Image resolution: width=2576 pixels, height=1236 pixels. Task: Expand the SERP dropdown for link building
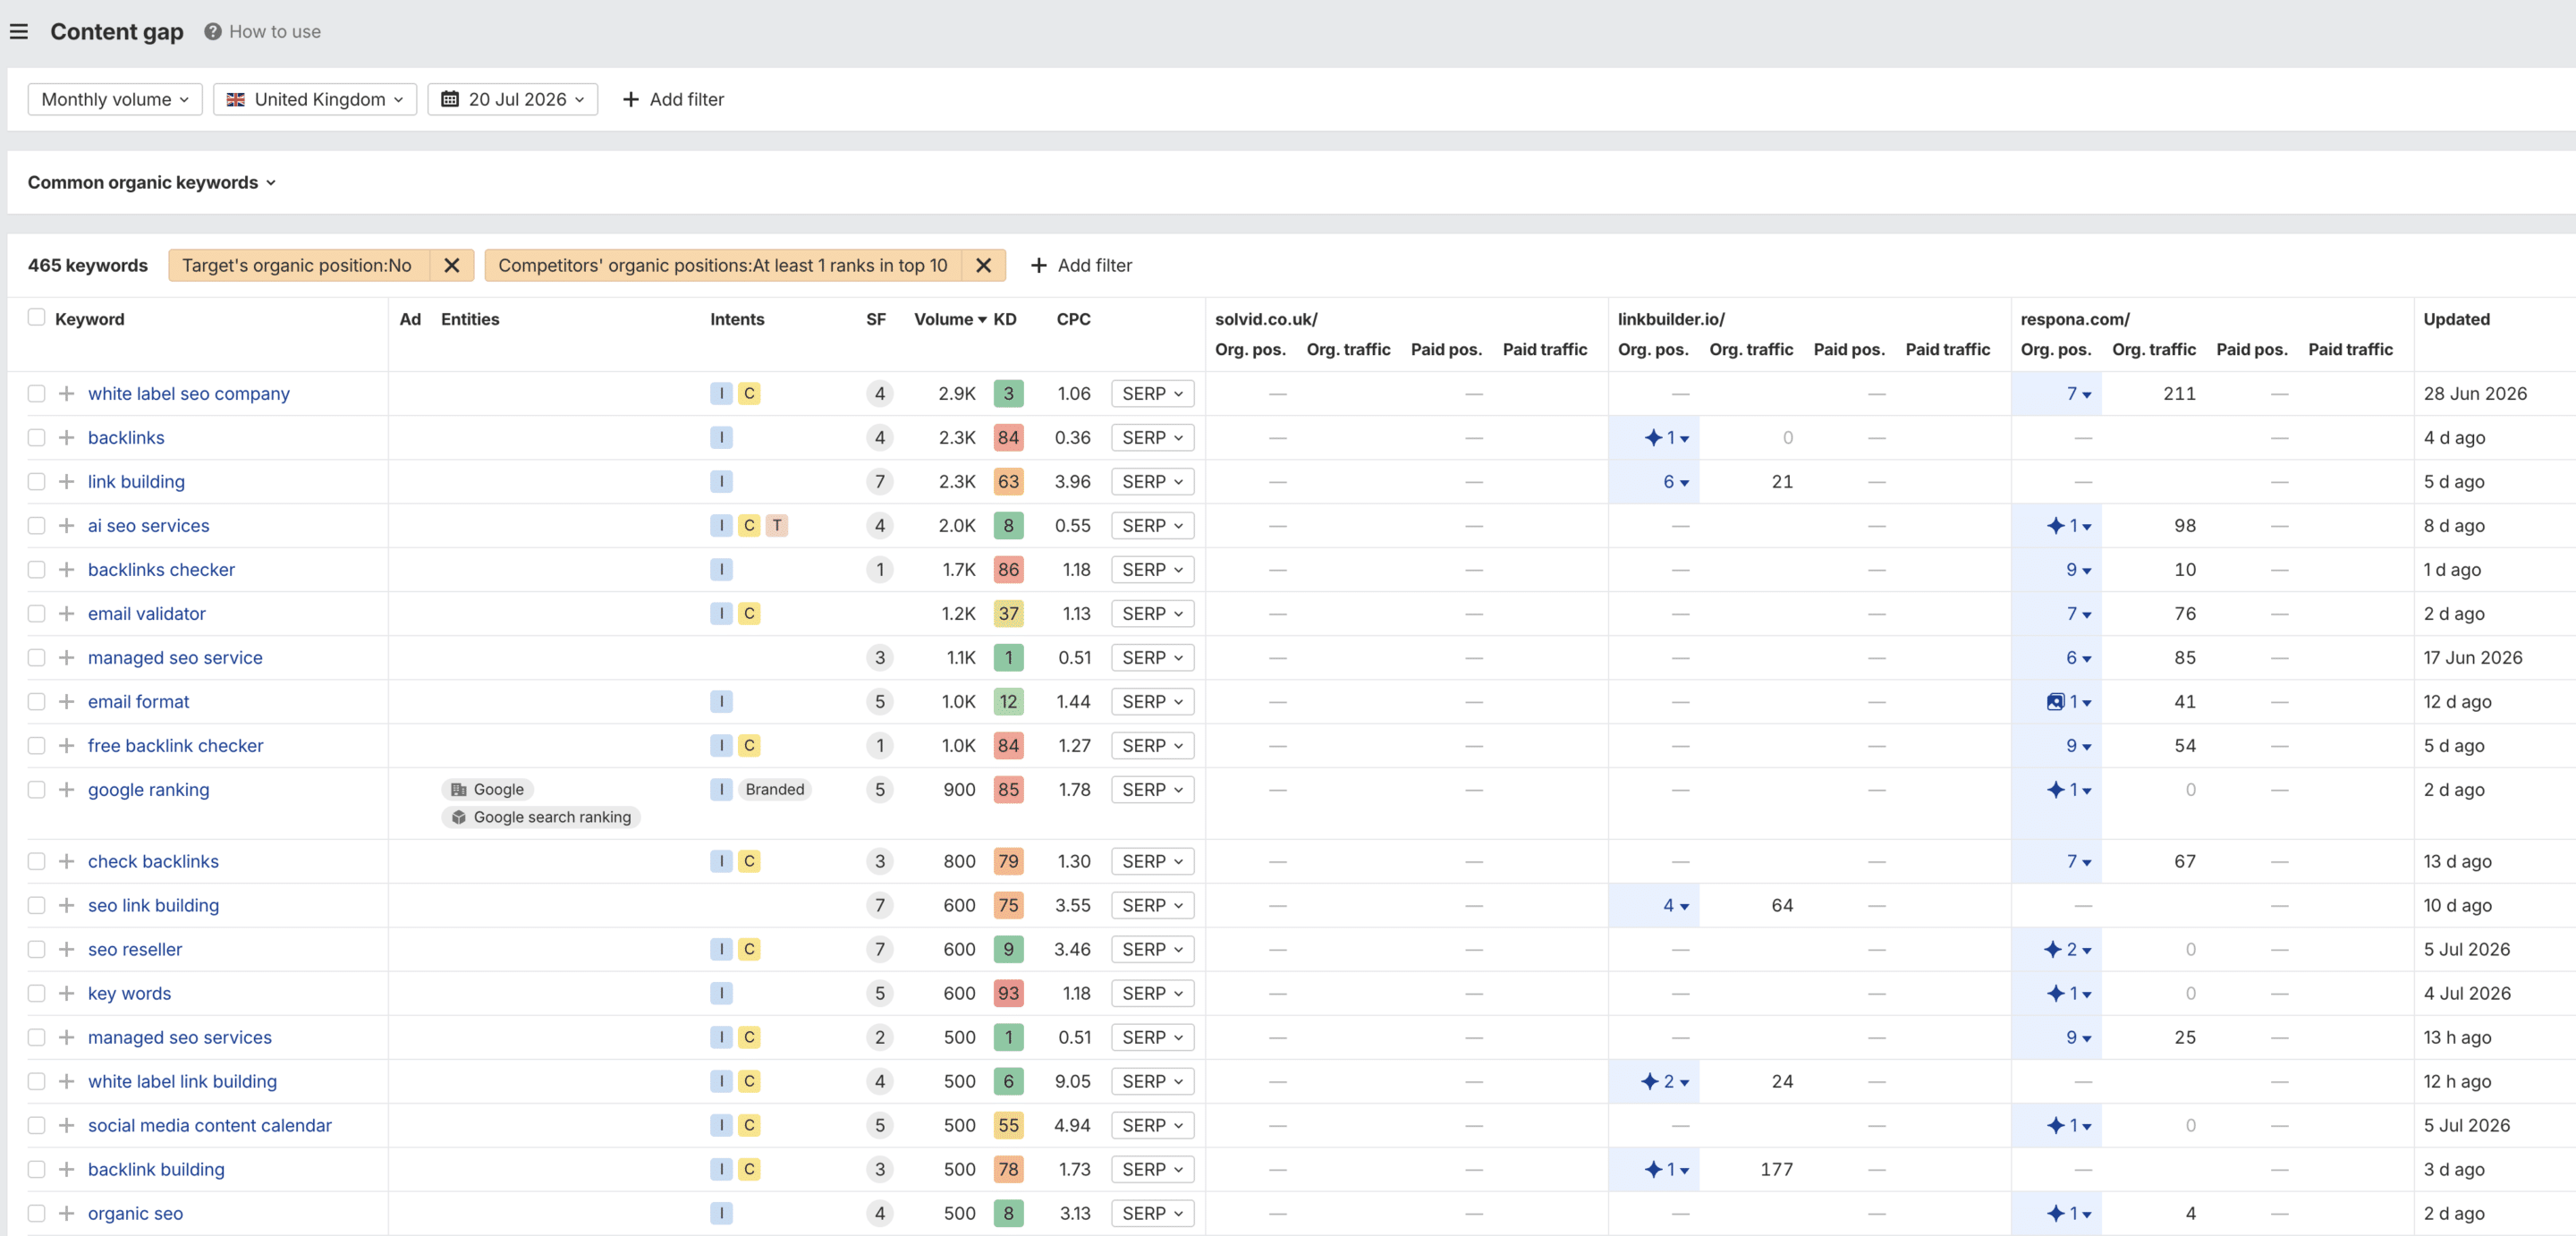click(1152, 481)
